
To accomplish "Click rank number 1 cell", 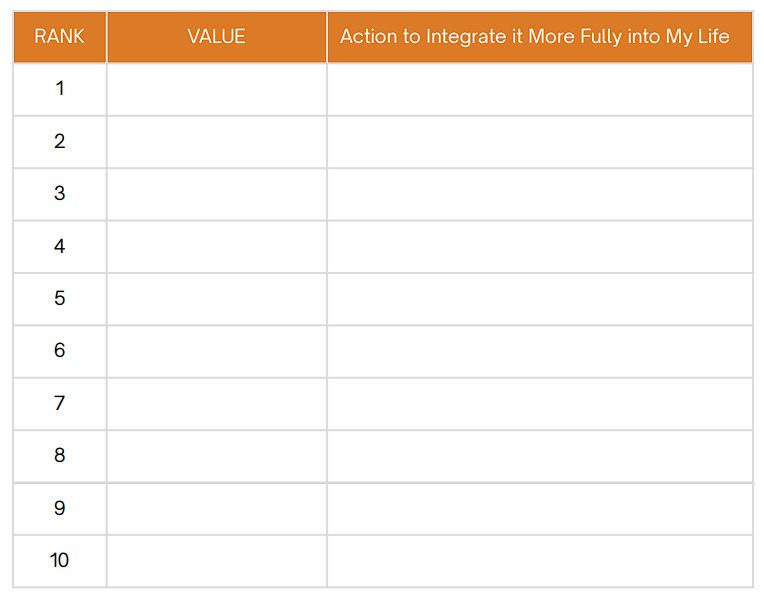I will pyautogui.click(x=59, y=89).
